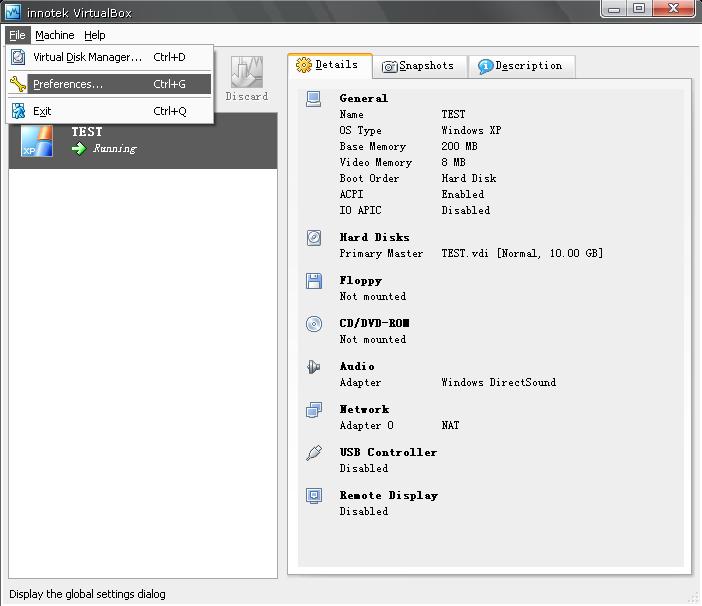Viewport: 702px width, 606px height.
Task: Click the Floppy diskette icon
Action: click(314, 281)
